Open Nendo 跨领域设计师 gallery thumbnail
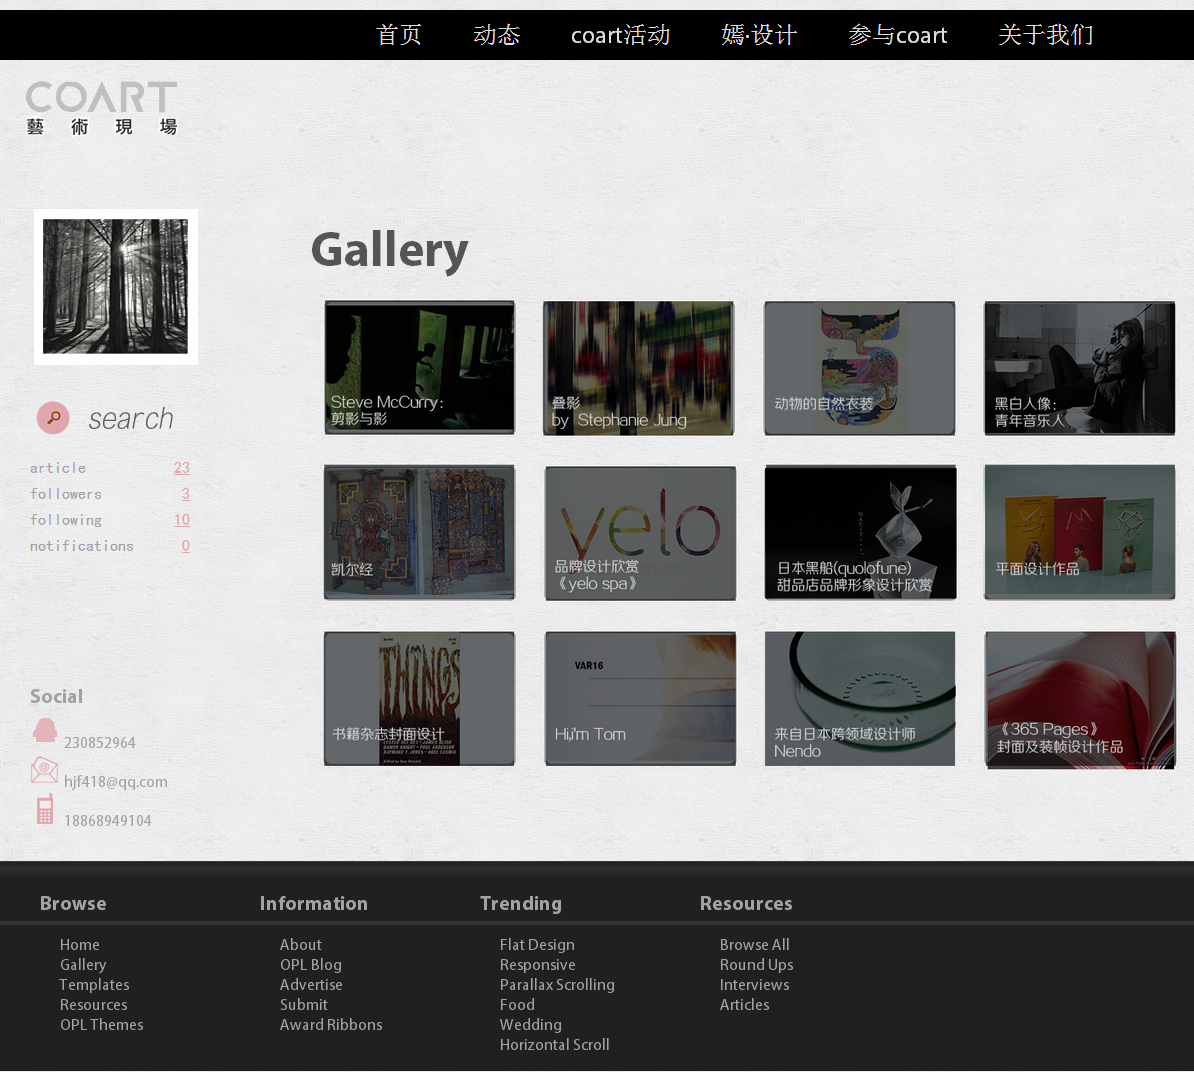Image resolution: width=1194 pixels, height=1072 pixels. click(x=860, y=698)
